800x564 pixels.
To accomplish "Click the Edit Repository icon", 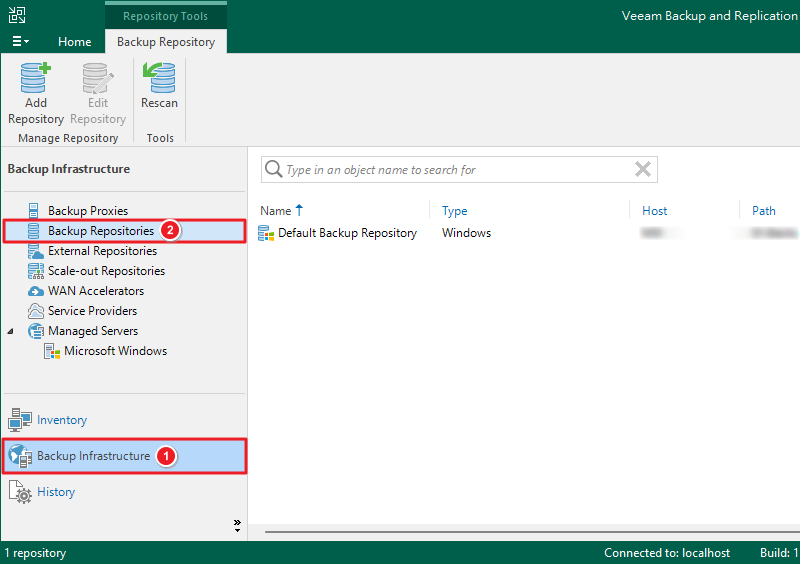I will 98,78.
